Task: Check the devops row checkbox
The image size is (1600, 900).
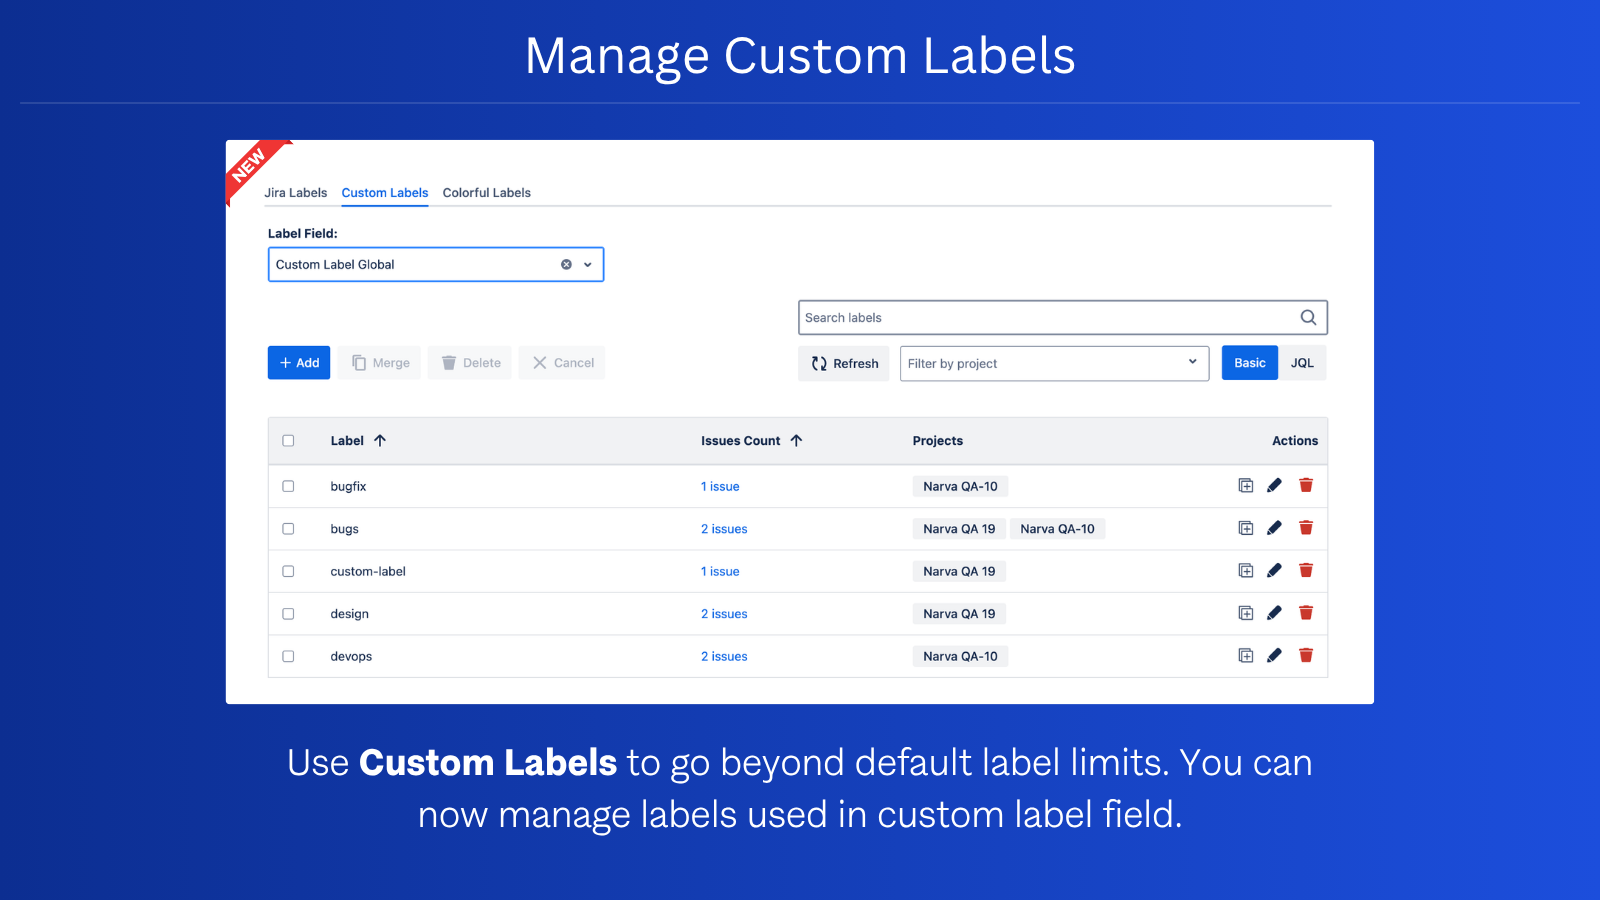Action: point(288,656)
